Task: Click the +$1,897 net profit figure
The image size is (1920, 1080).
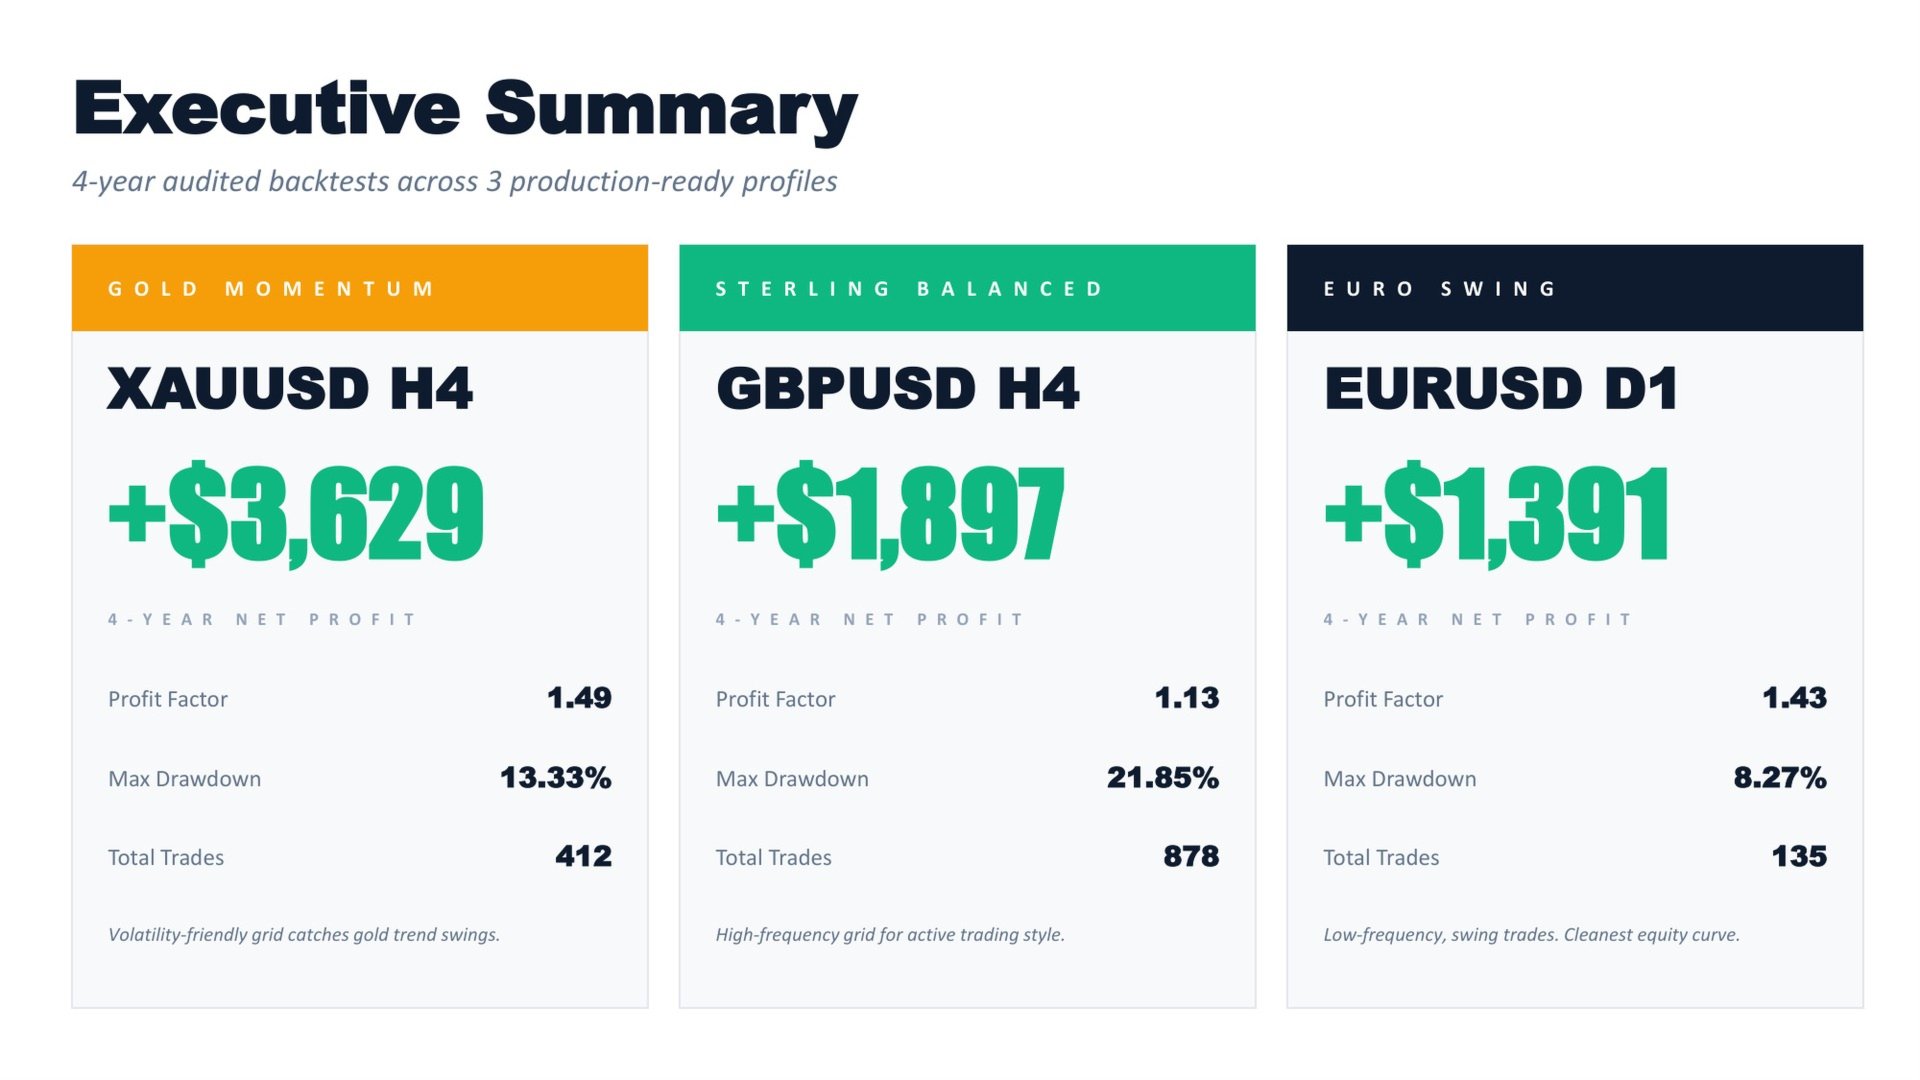Action: [890, 514]
